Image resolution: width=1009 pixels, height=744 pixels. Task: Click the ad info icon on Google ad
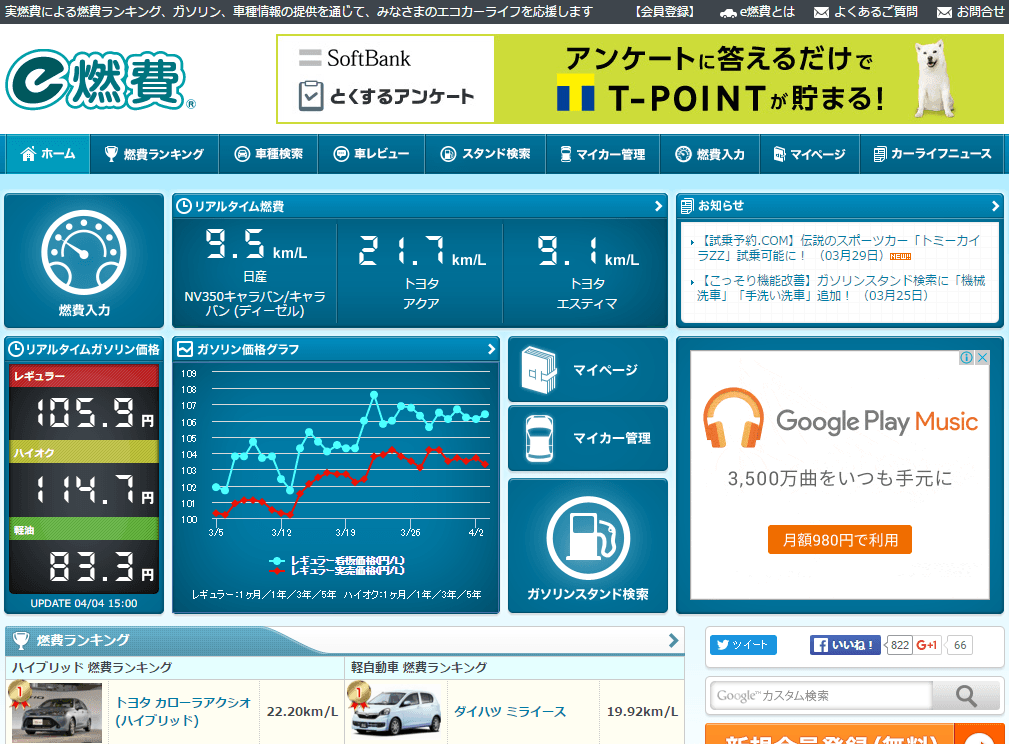point(967,358)
